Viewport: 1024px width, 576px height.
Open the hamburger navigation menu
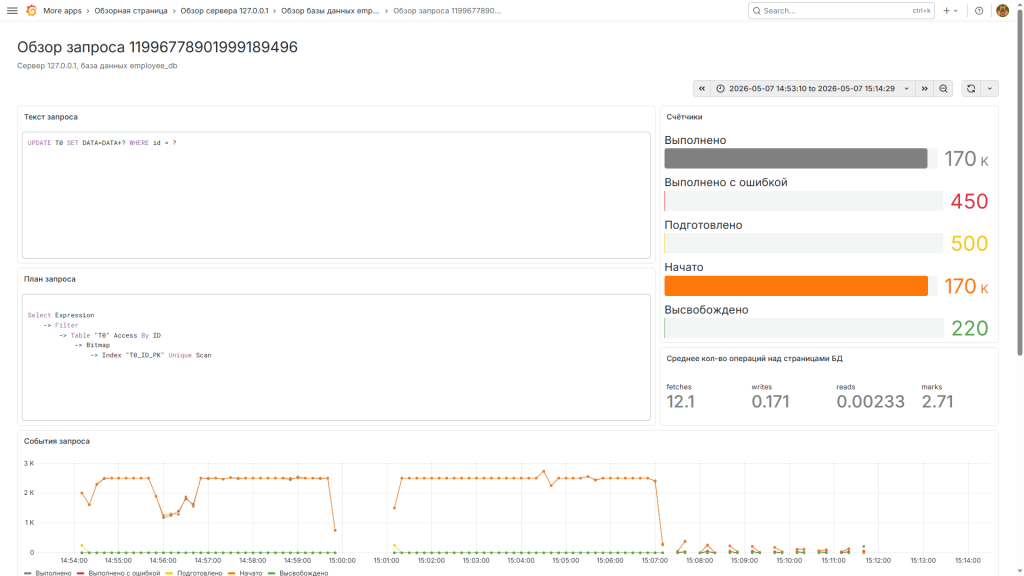12,10
